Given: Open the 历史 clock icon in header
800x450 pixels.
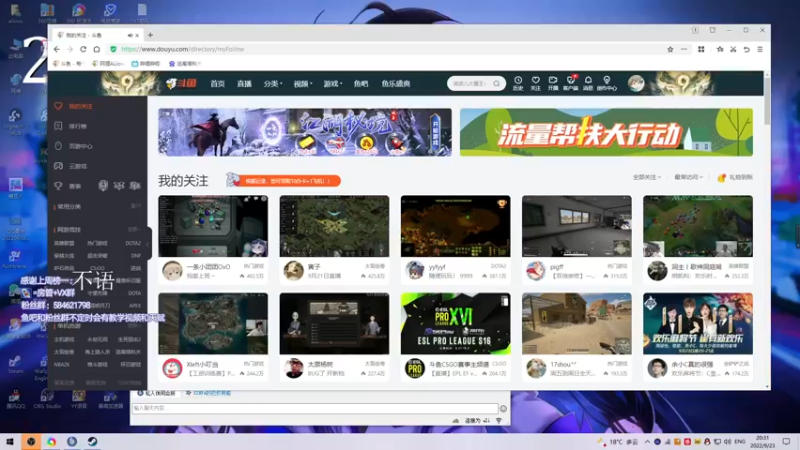Looking at the screenshot, I should click(x=518, y=83).
